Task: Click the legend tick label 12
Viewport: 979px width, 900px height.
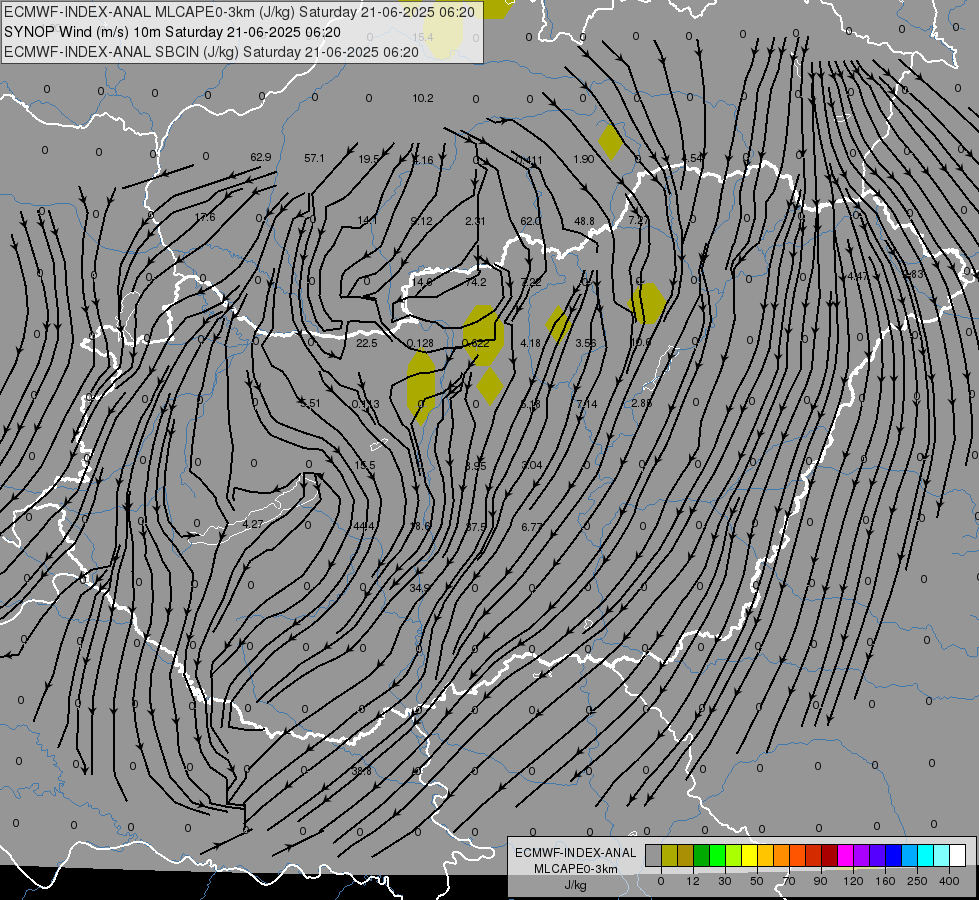Action: pos(692,881)
